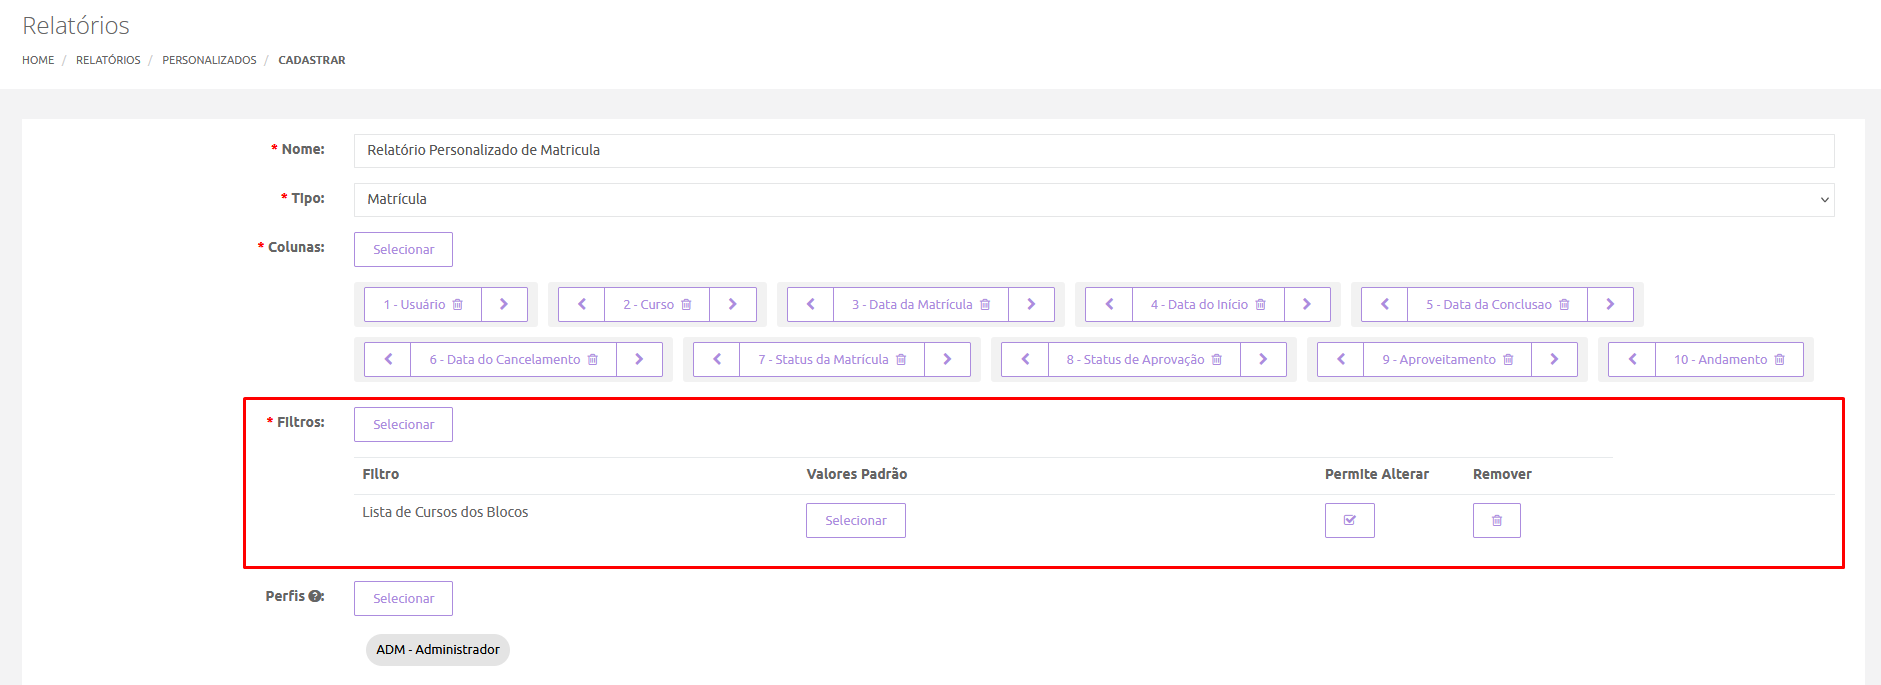Click Selecionar button for Filtros
The image size is (1881, 685).
tap(403, 425)
